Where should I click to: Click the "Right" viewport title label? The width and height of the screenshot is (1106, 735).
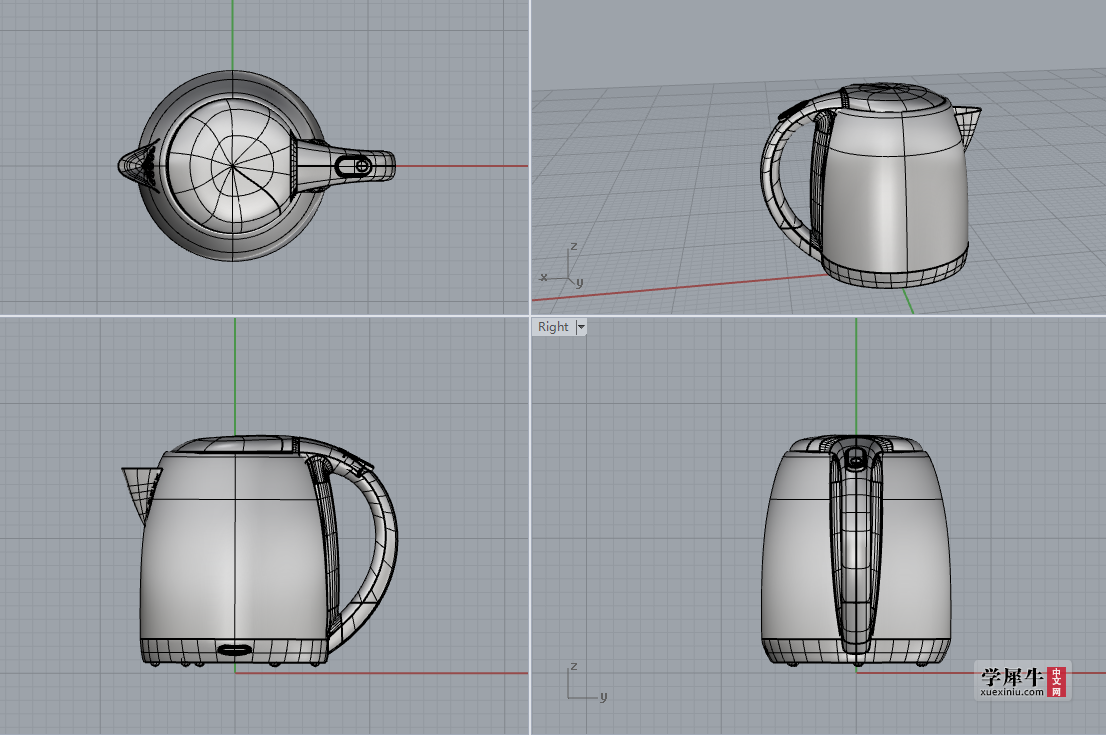[x=553, y=327]
